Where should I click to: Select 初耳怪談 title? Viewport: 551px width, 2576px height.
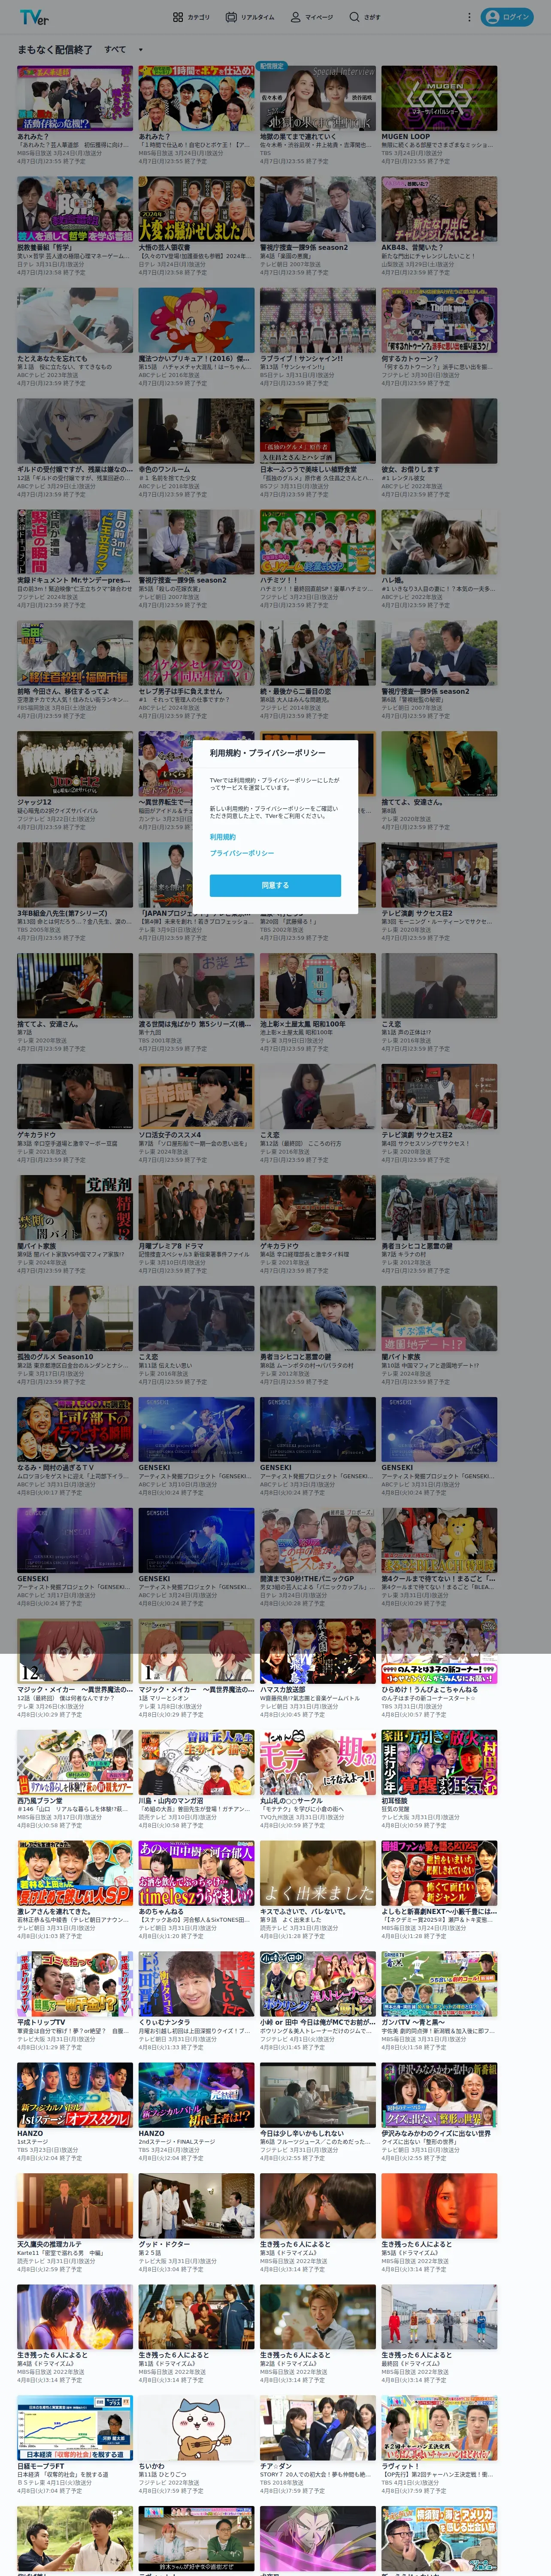395,1801
